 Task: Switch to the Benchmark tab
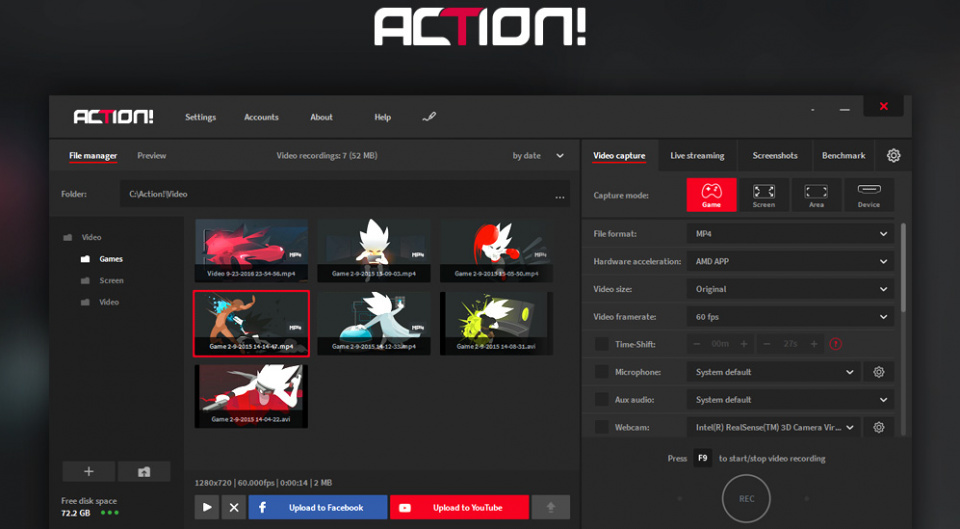point(843,156)
